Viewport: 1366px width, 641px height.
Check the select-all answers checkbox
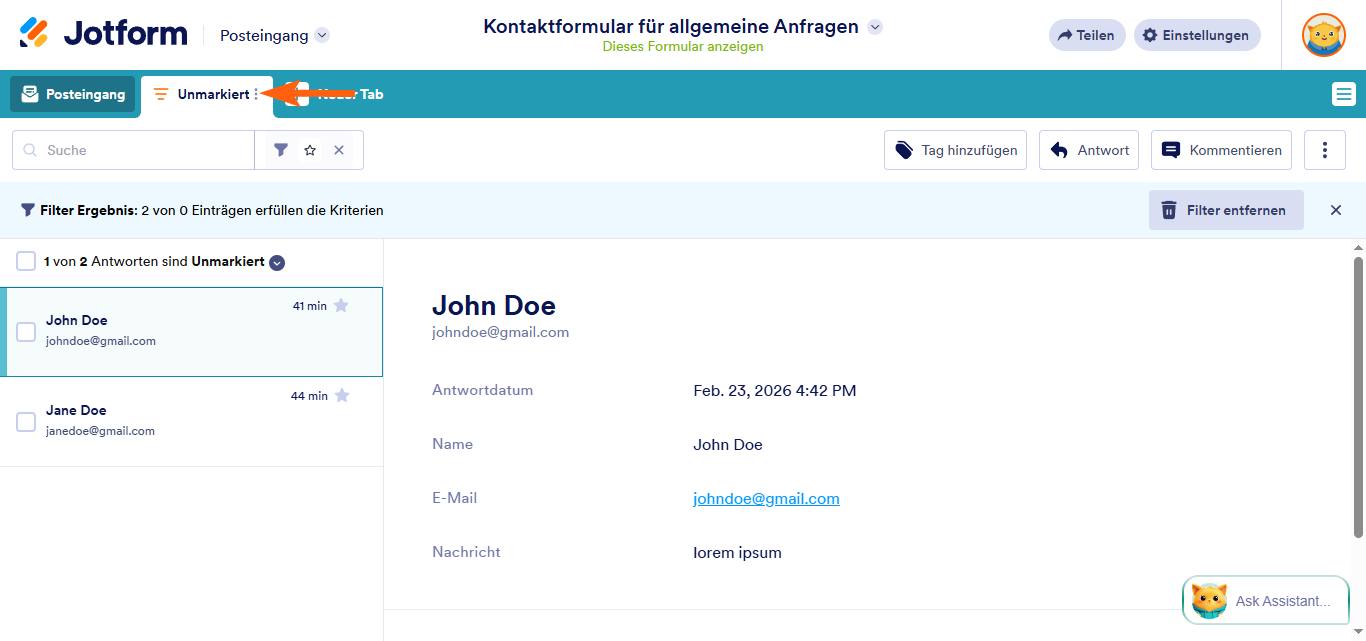click(26, 261)
